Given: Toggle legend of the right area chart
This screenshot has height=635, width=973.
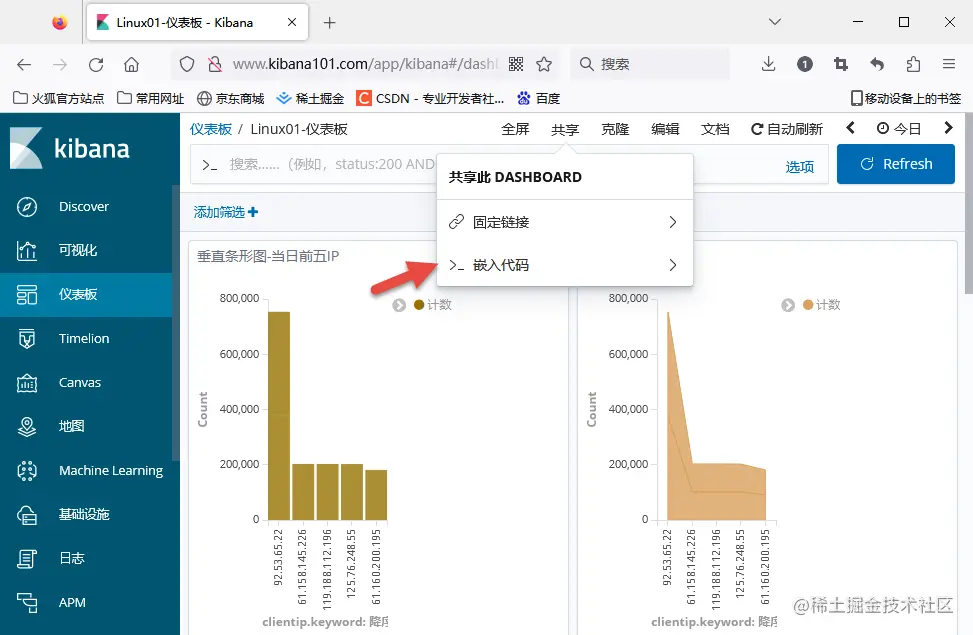Looking at the screenshot, I should click(788, 305).
